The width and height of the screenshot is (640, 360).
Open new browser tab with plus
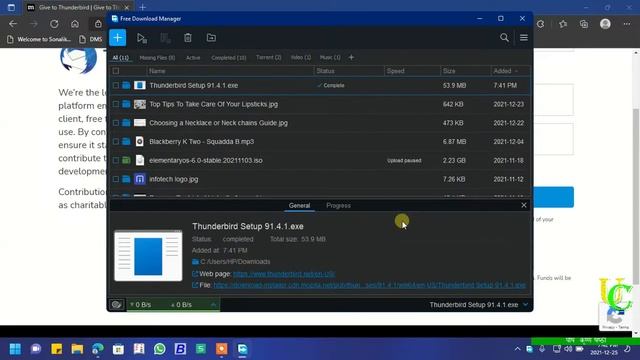(142, 7)
